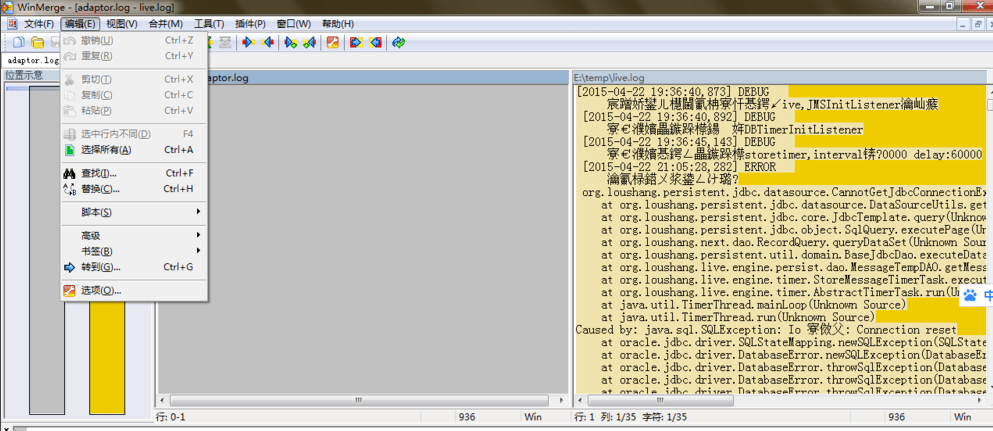
Task: Click Copy Left and Advance icon
Action: pyautogui.click(x=309, y=42)
